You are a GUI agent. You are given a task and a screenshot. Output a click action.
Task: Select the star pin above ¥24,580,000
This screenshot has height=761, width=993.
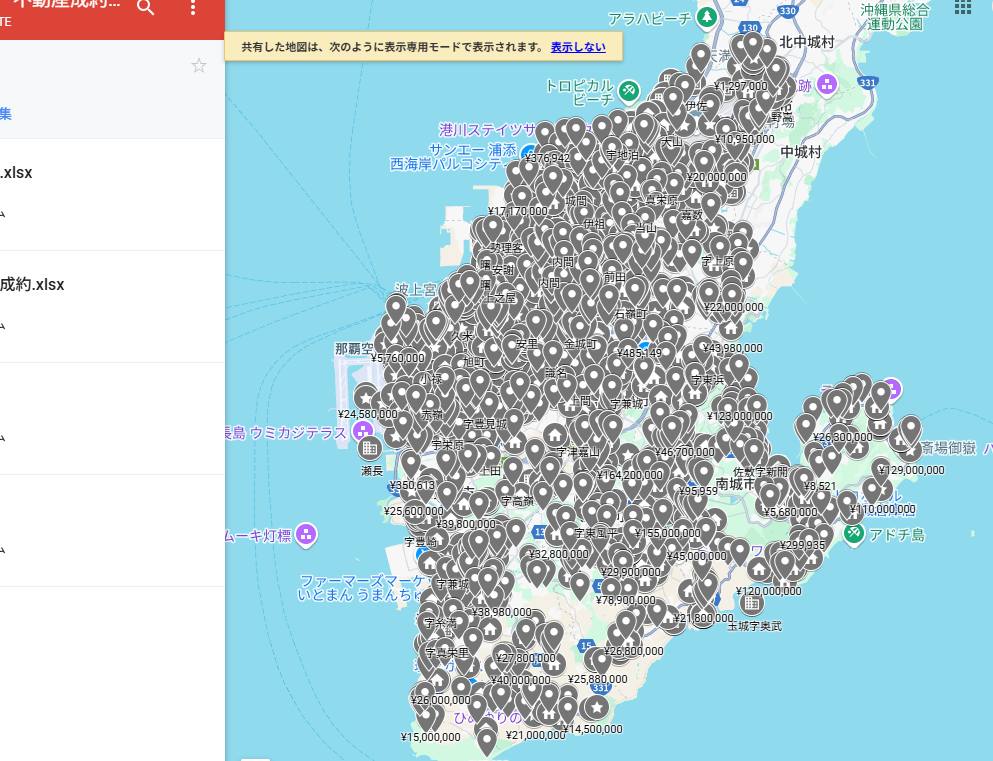pyautogui.click(x=365, y=398)
